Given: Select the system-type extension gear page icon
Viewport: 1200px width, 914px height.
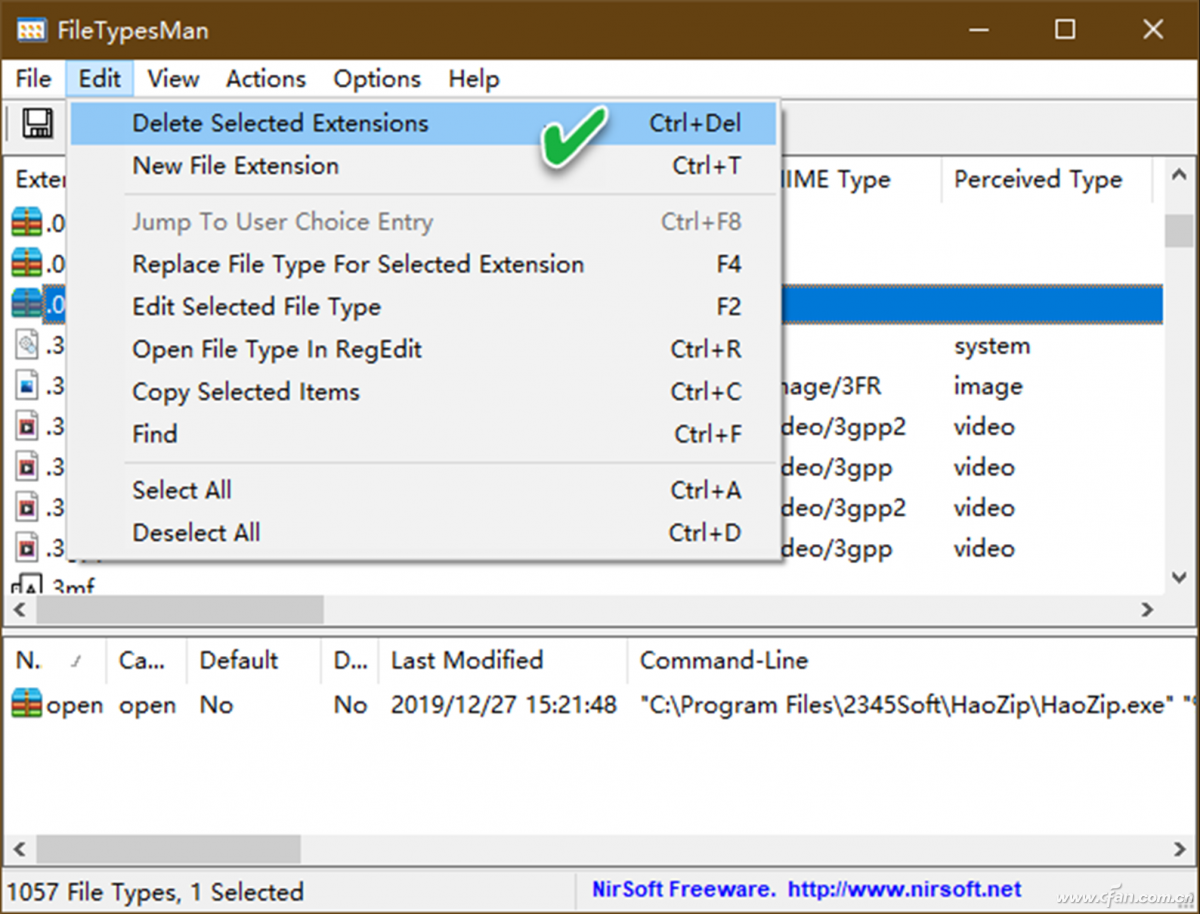Looking at the screenshot, I should point(27,346).
